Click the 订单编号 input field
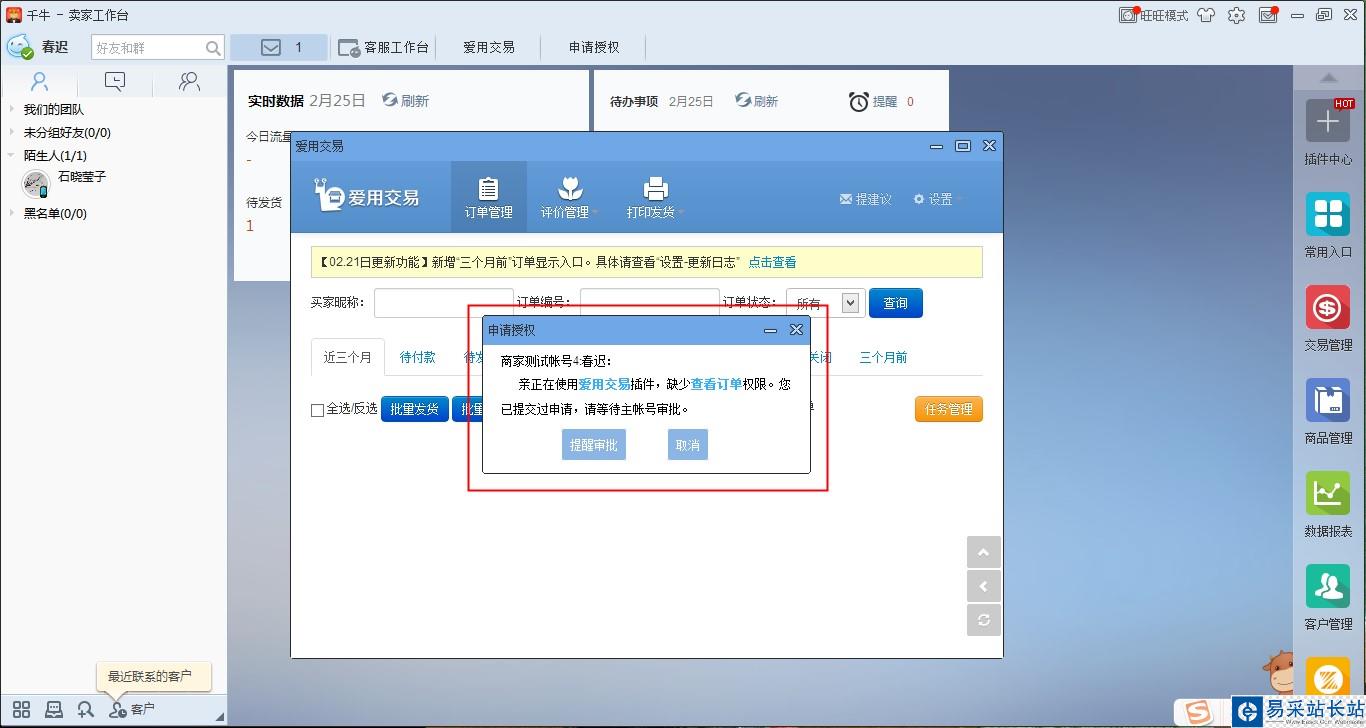Viewport: 1366px width, 728px height. pyautogui.click(x=650, y=303)
